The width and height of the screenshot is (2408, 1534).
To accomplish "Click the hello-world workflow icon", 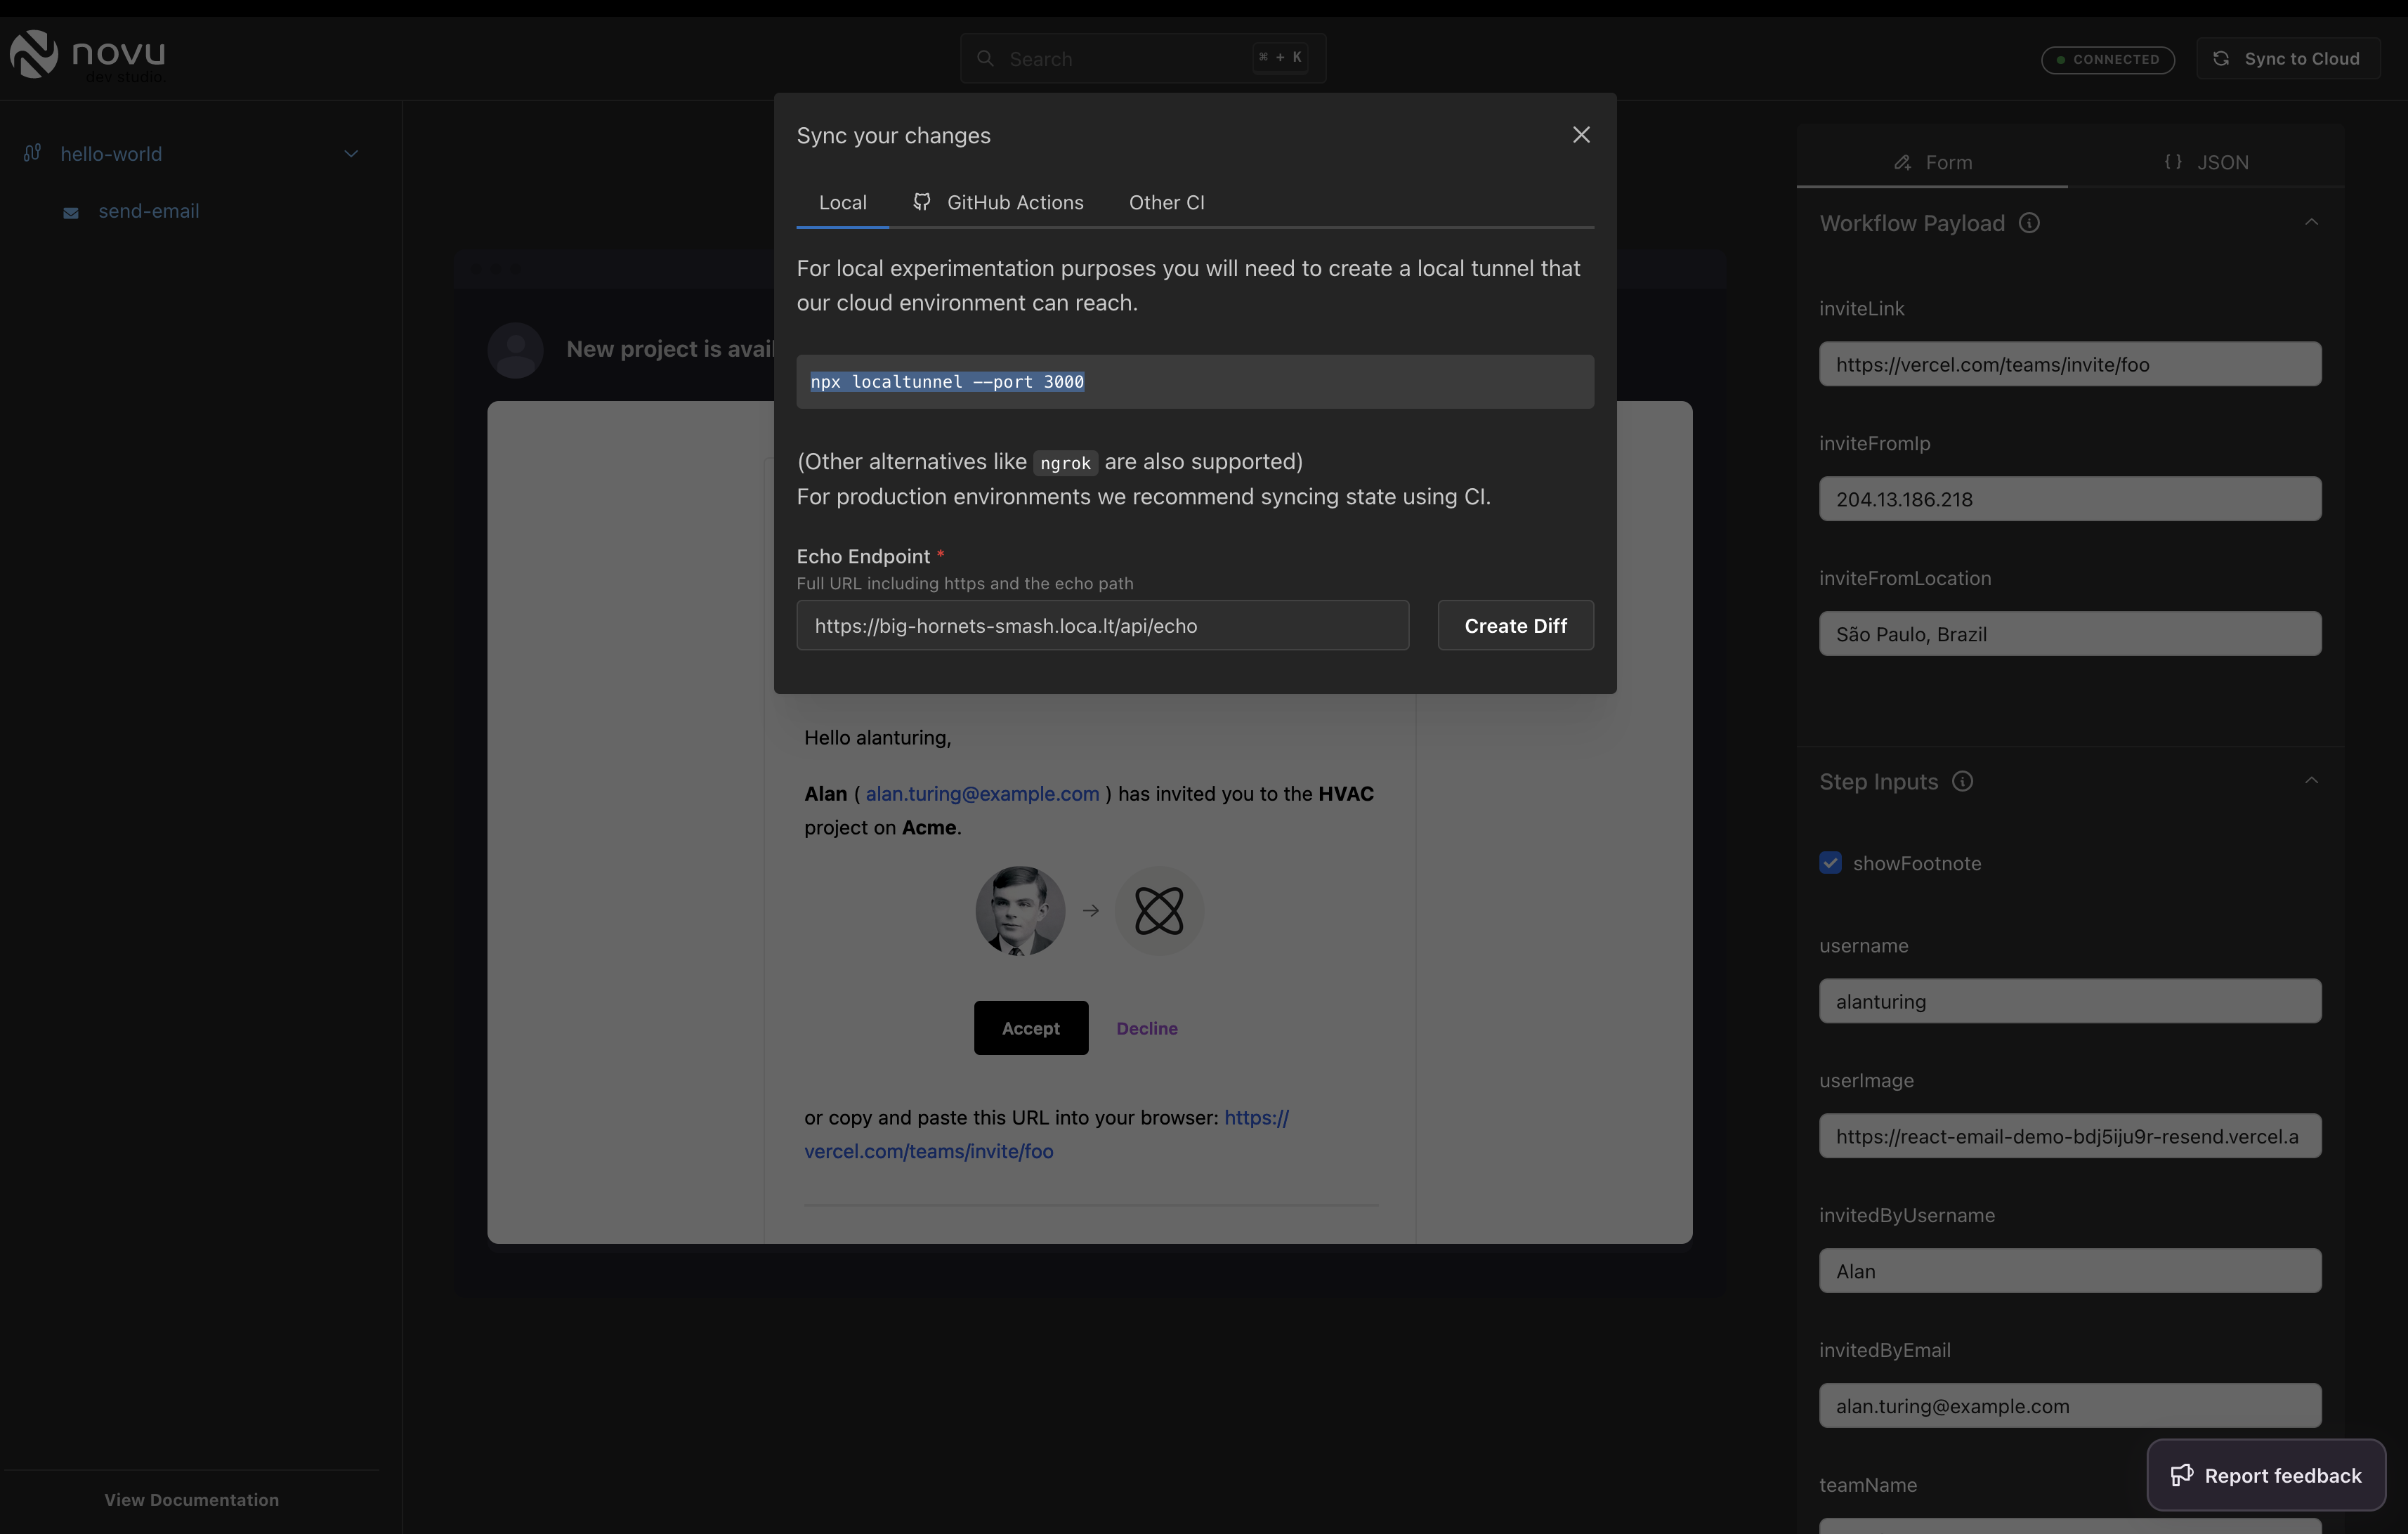I will 32,153.
